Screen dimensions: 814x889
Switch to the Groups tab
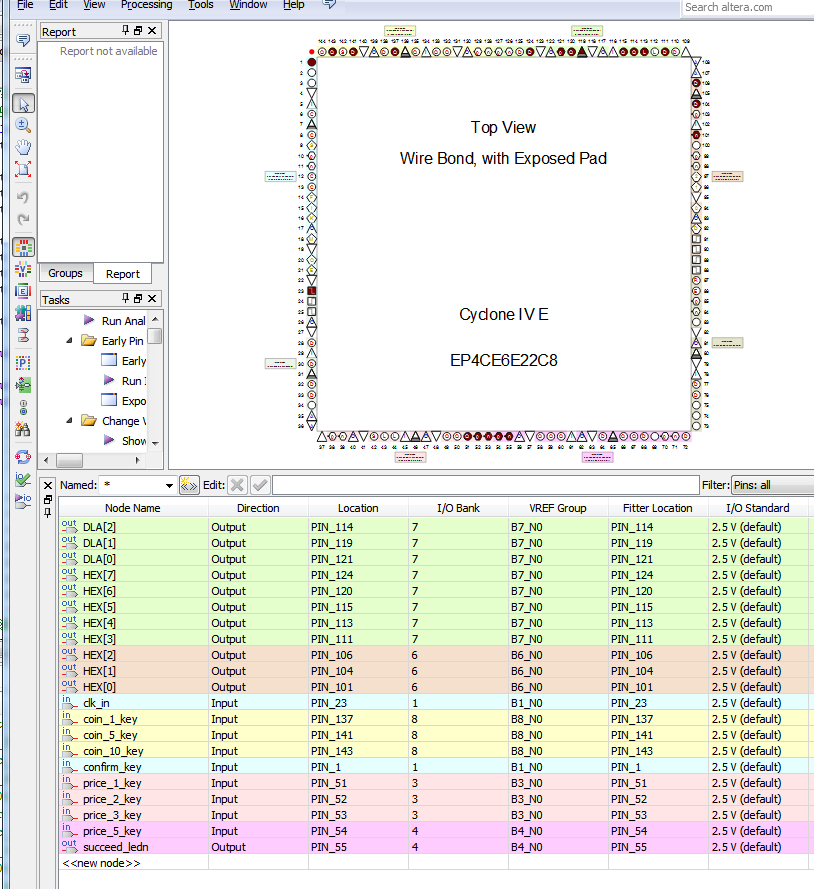(64, 273)
